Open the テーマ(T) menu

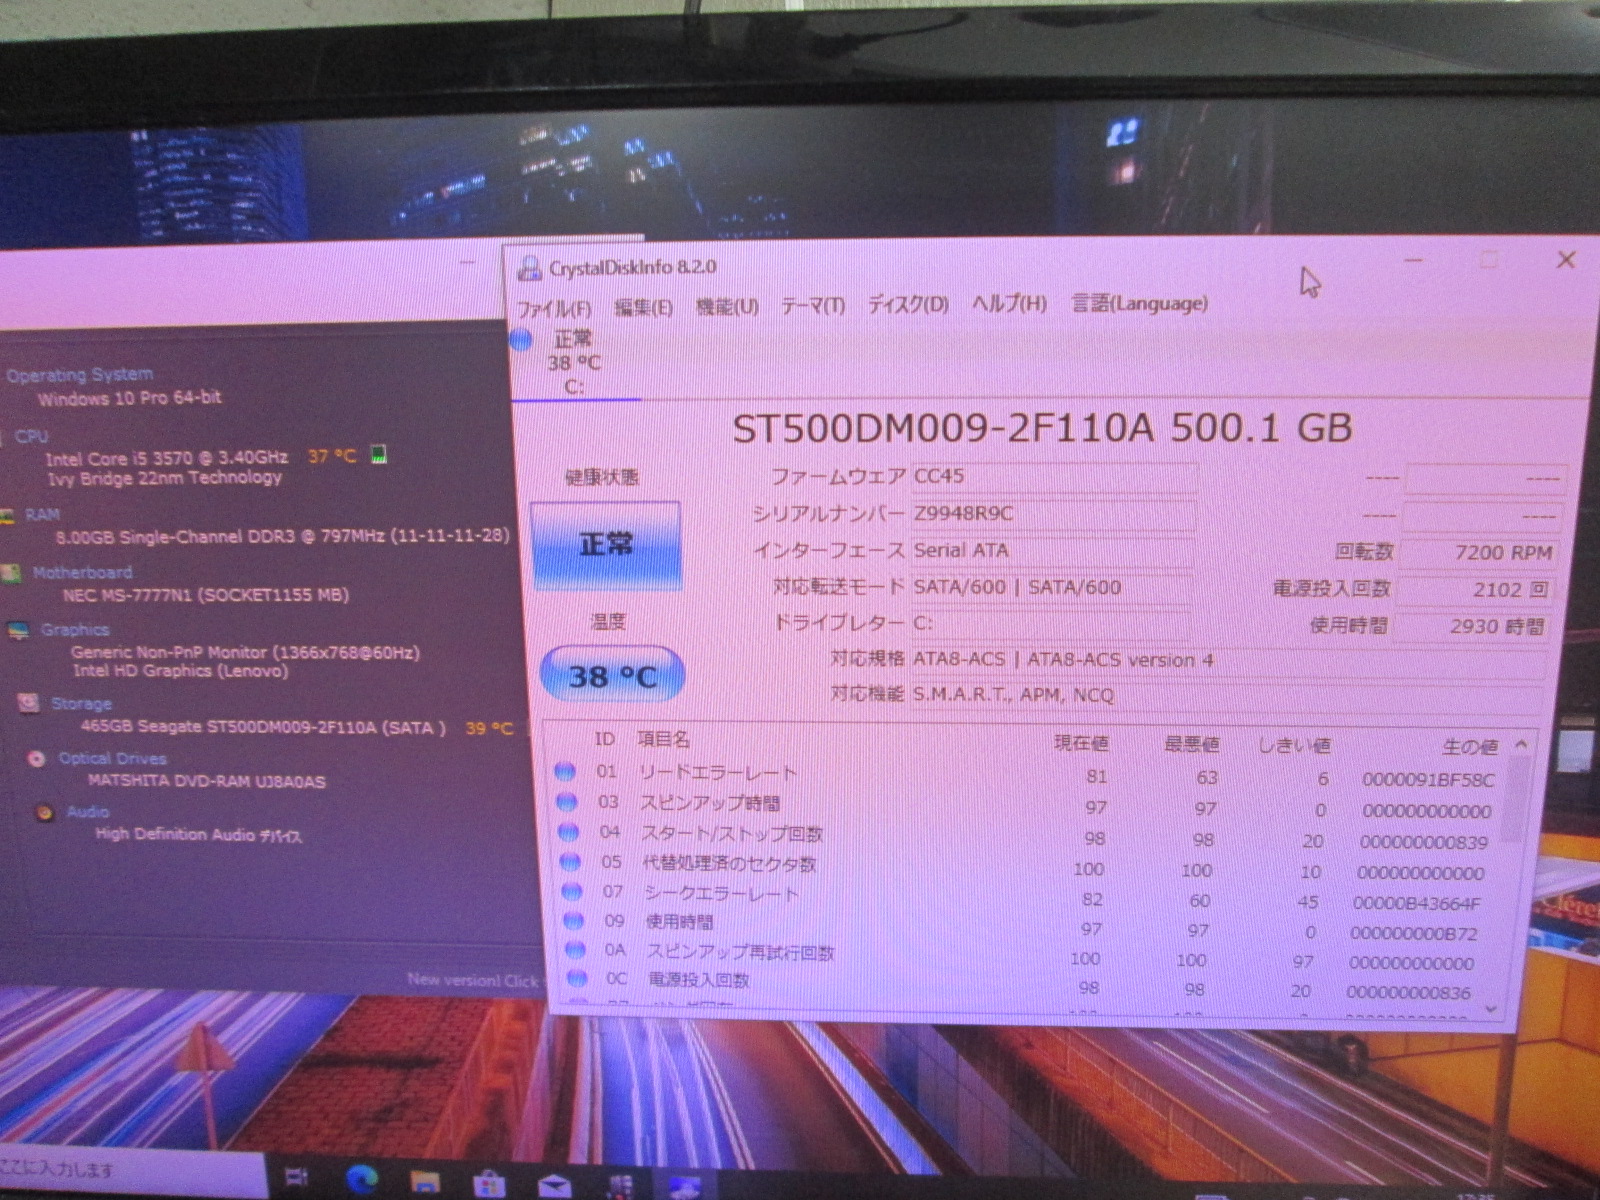coord(813,305)
